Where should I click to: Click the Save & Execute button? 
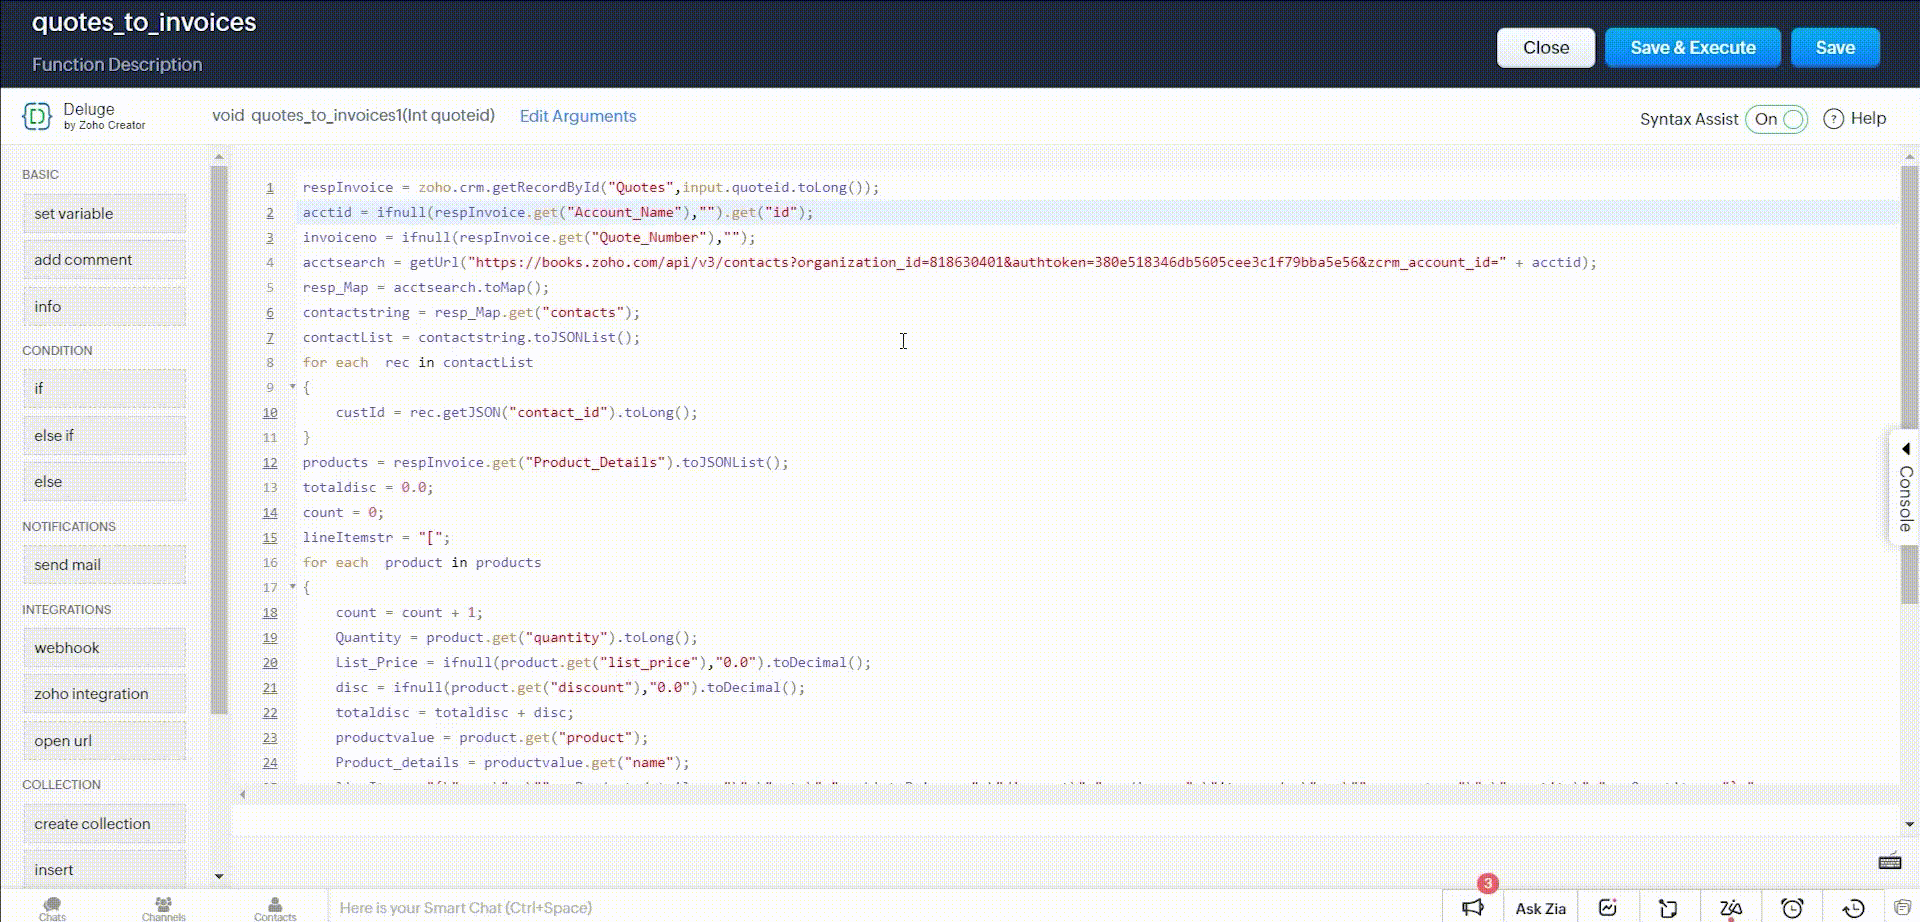point(1692,48)
